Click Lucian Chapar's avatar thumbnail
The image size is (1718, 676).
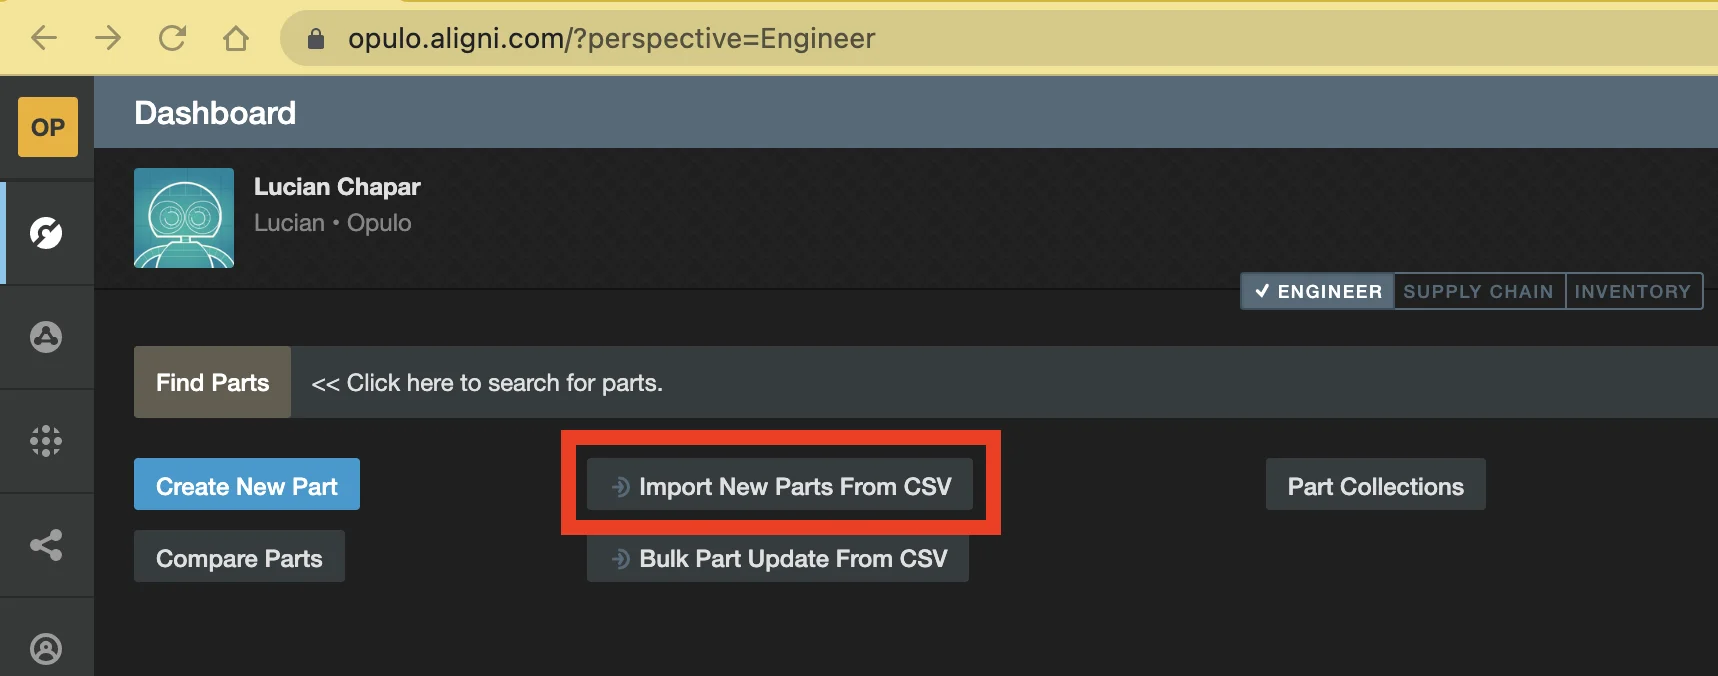pyautogui.click(x=184, y=218)
